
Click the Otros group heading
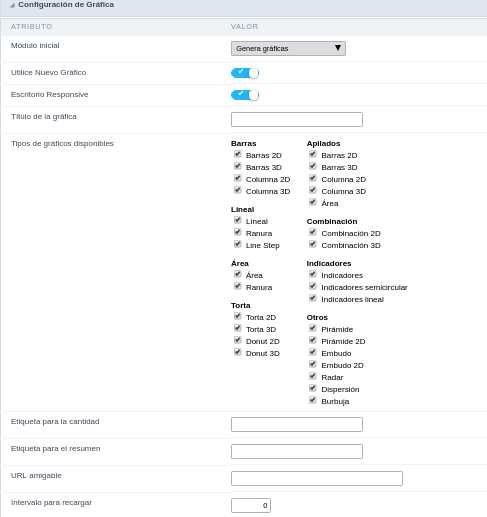click(317, 317)
